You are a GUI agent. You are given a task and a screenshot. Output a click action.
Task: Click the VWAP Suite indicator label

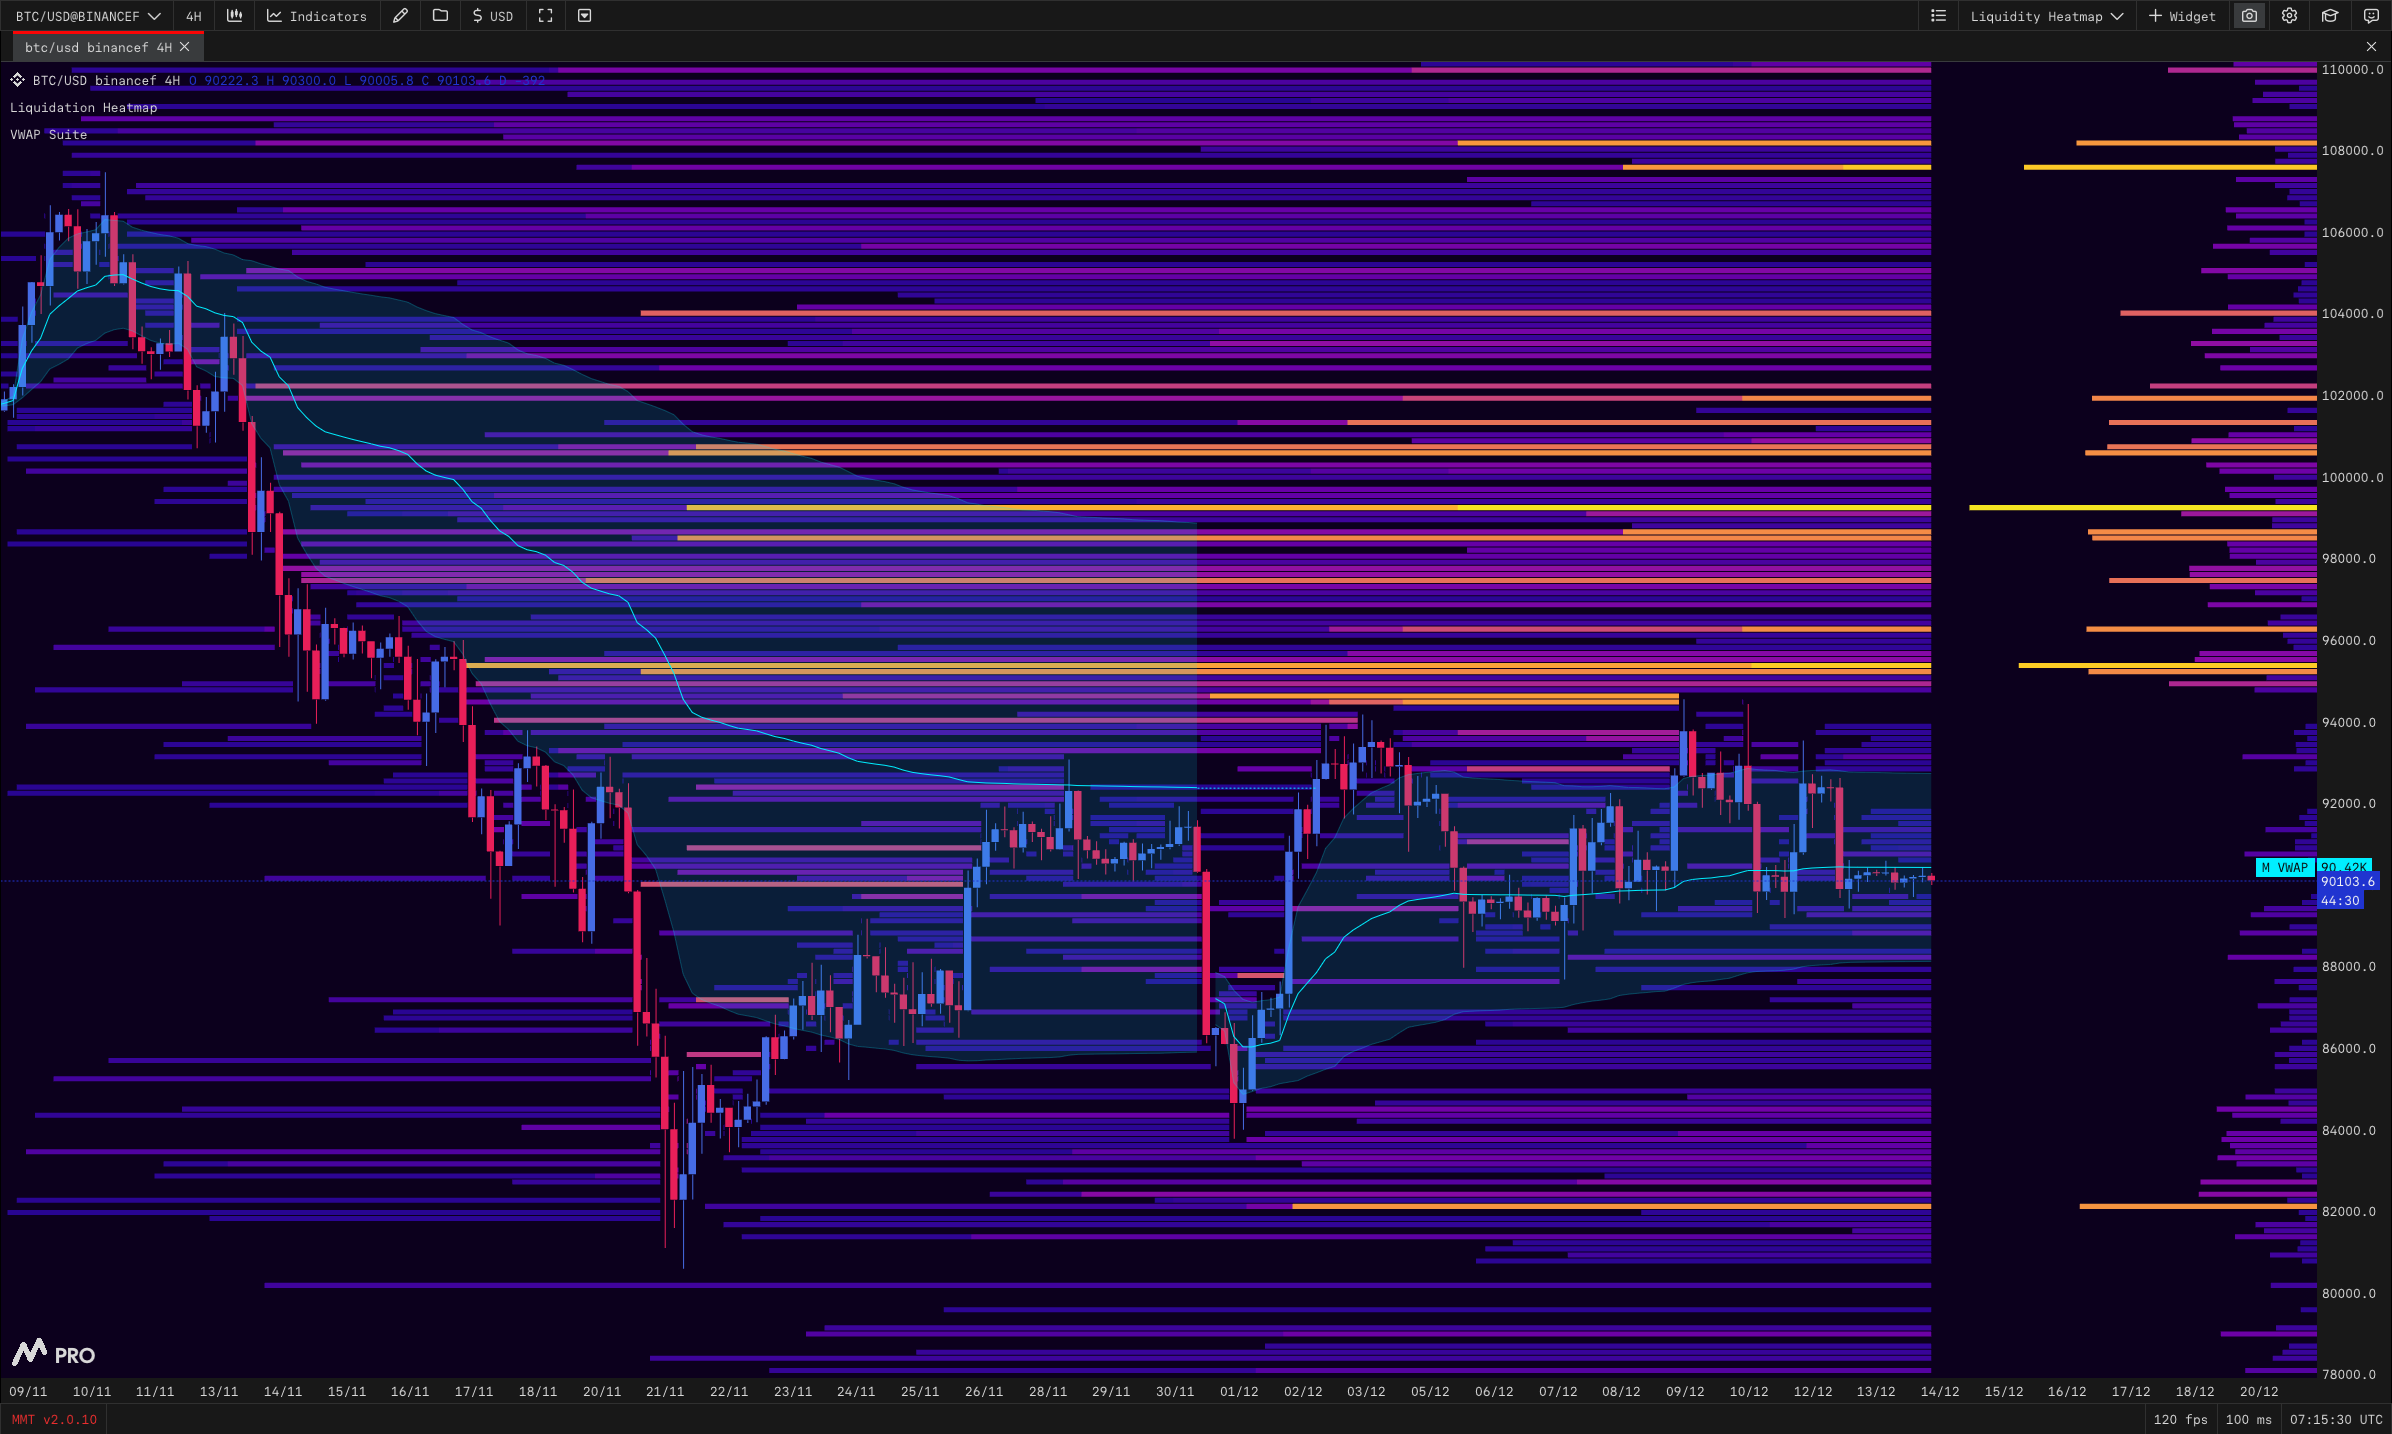[48, 135]
